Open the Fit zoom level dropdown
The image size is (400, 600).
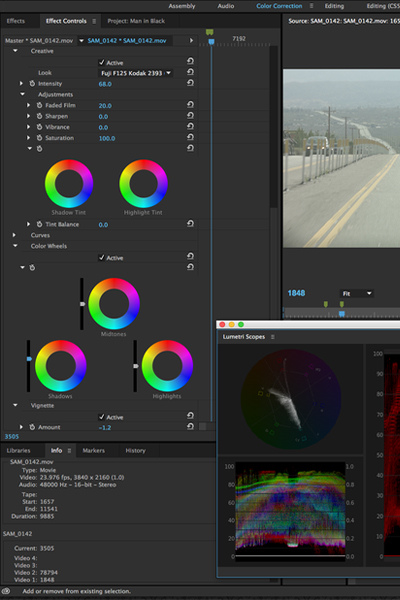(x=356, y=293)
